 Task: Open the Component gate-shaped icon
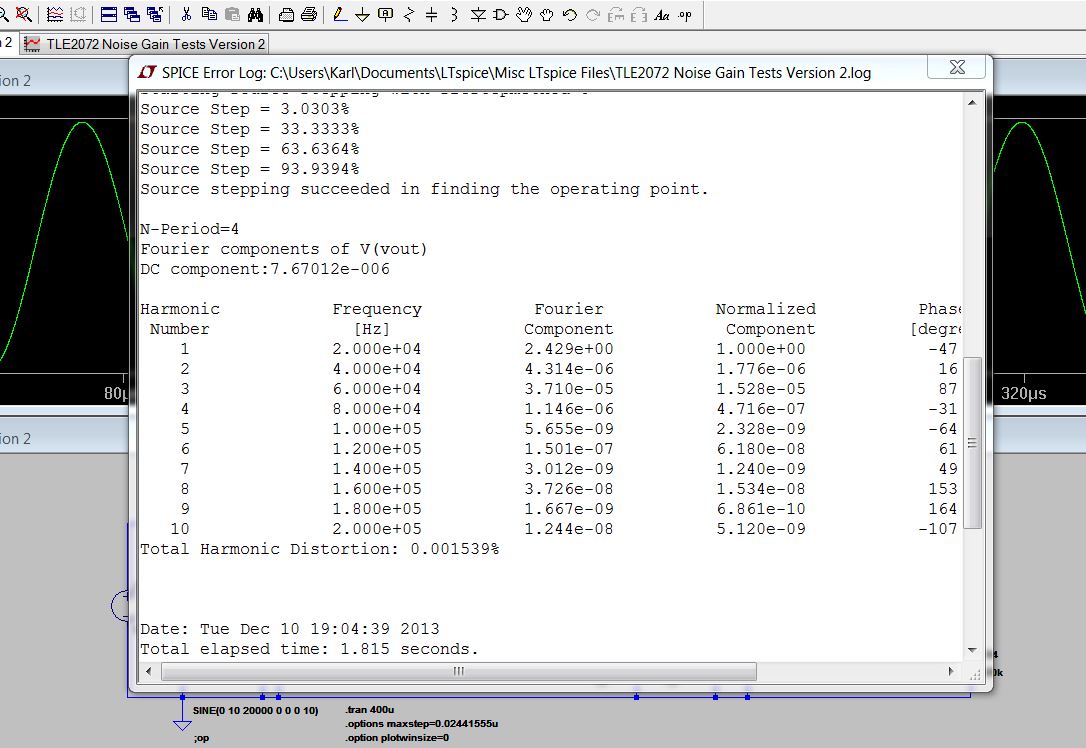(x=501, y=14)
